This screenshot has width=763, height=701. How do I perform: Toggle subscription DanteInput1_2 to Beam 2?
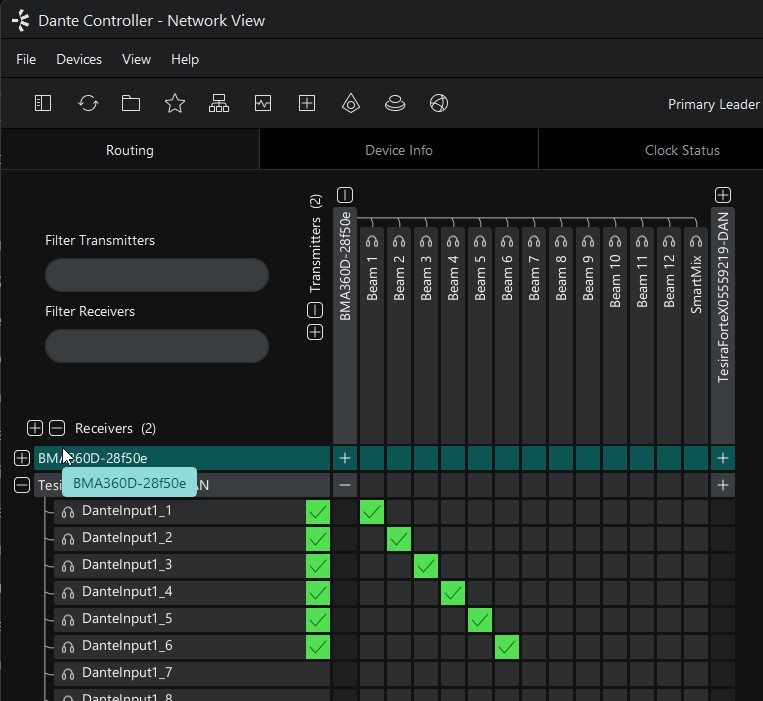399,539
